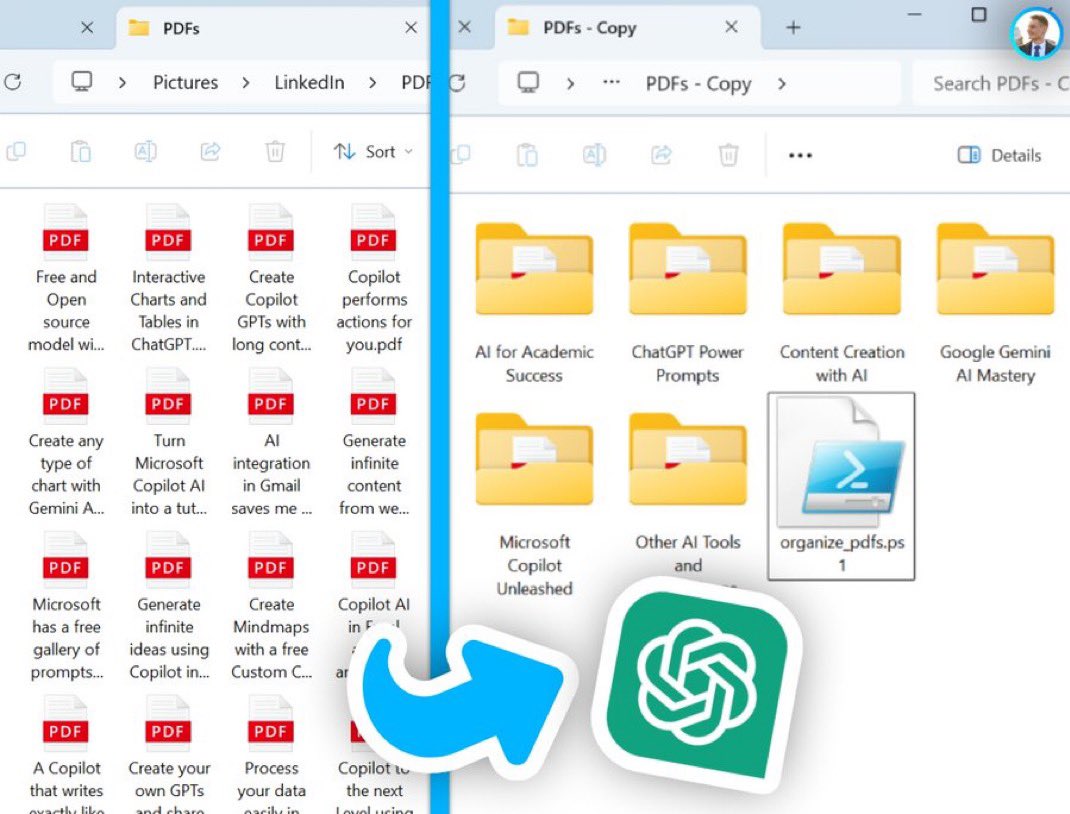Expand chevron after PDFs - Copy breadcrumb

(x=782, y=84)
